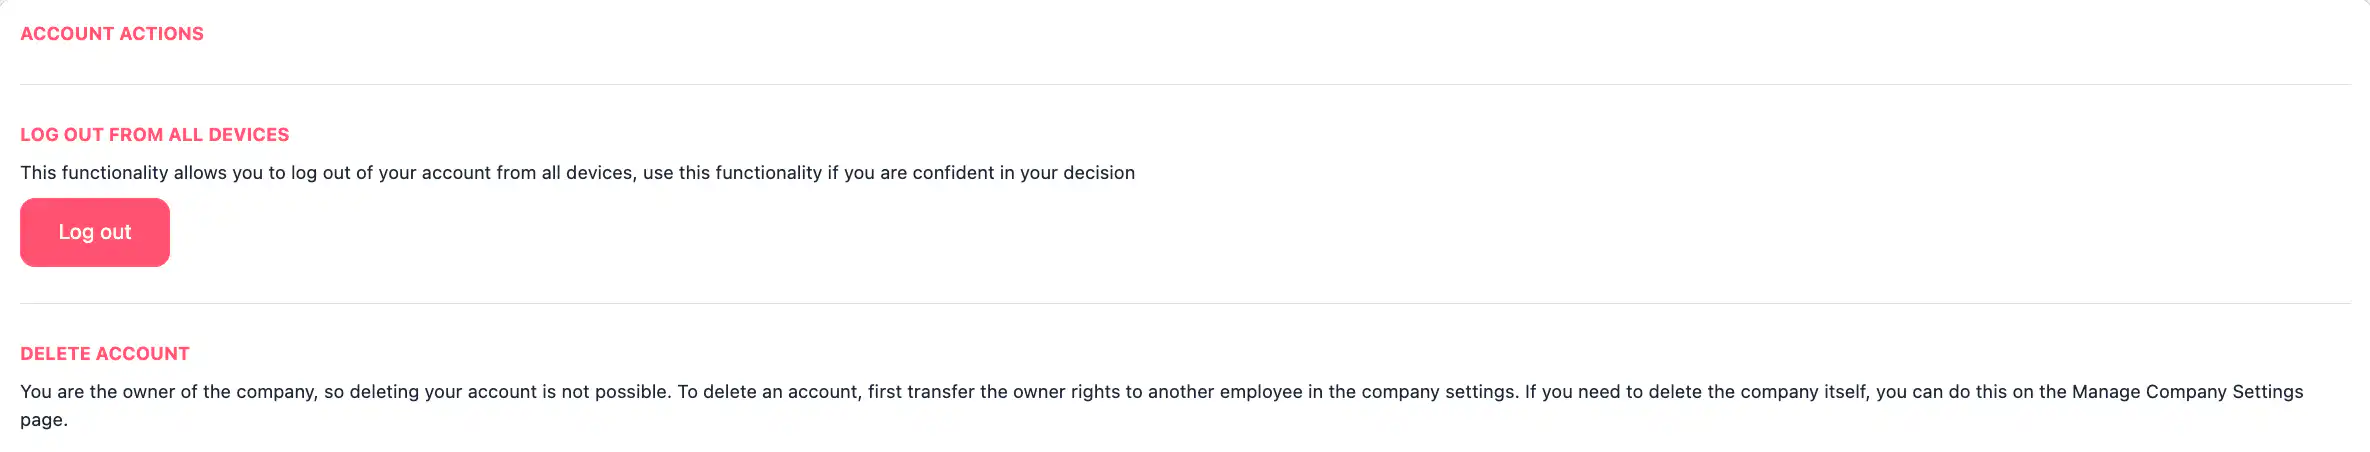Screen dimensions: 2370x452
Task: Click 'To delete an account' sentence start
Action: (x=766, y=392)
